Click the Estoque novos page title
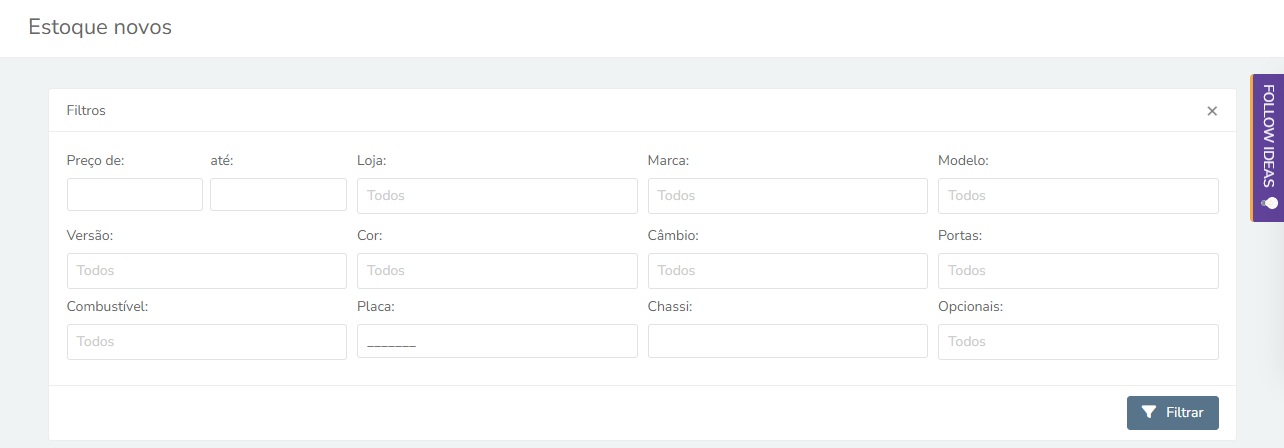This screenshot has width=1284, height=448. click(x=100, y=27)
